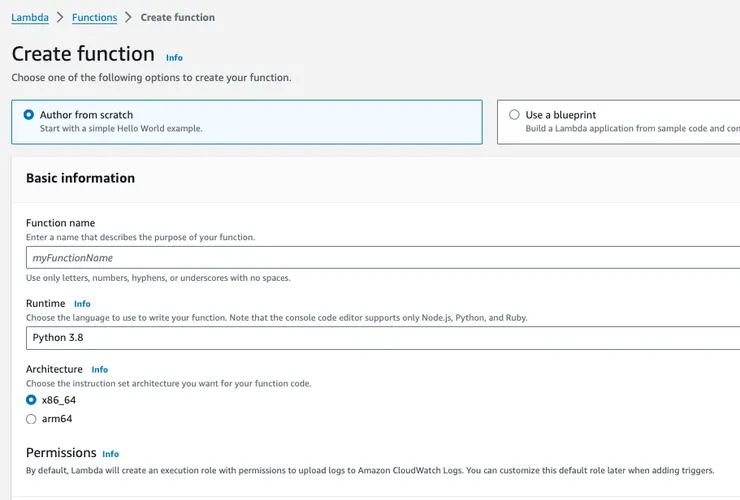The image size is (740, 500).
Task: Click the Create function page title
Action: pyautogui.click(x=83, y=54)
